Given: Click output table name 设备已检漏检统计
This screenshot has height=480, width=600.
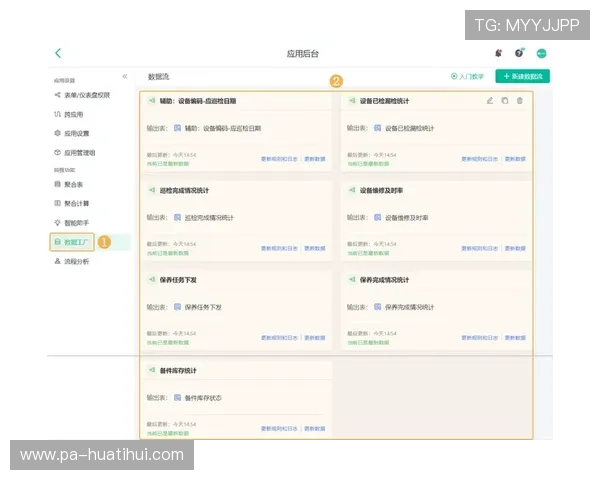Looking at the screenshot, I should [x=409, y=128].
